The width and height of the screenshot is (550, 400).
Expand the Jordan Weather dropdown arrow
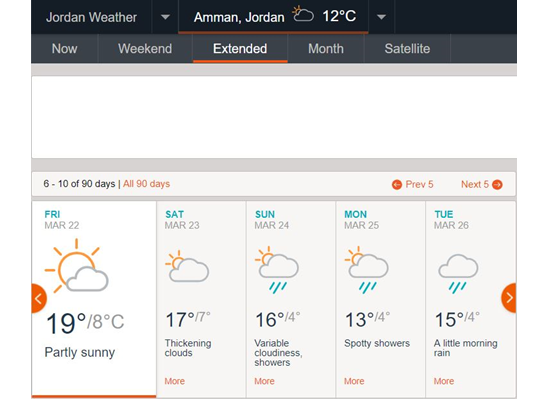pyautogui.click(x=165, y=17)
